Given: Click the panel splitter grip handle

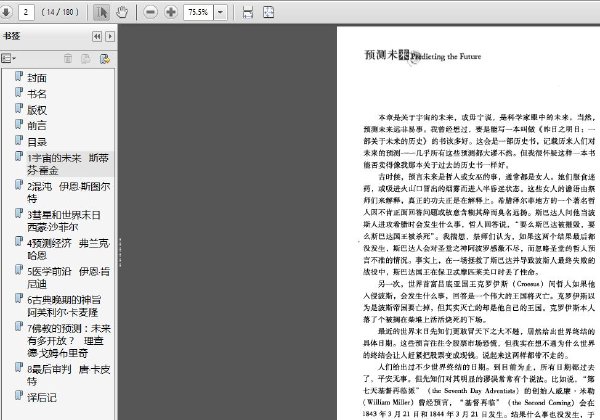Looking at the screenshot, I should [x=120, y=252].
